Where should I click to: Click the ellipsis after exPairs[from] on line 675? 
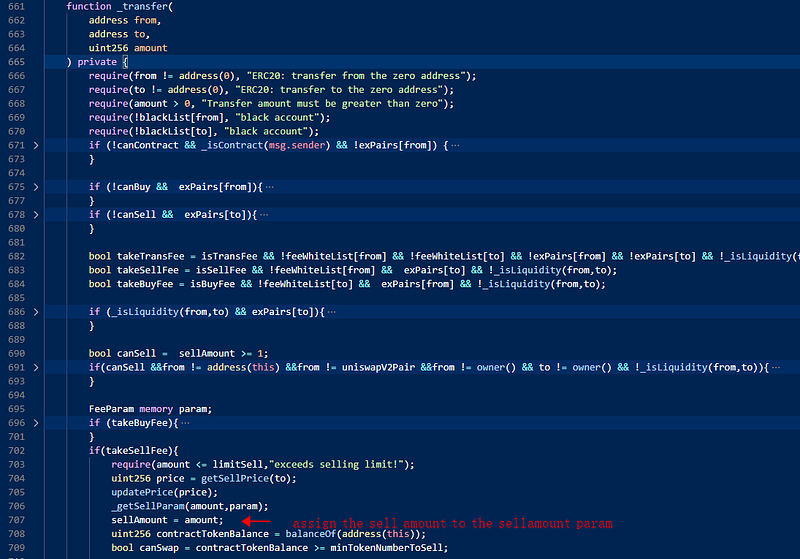pos(268,187)
